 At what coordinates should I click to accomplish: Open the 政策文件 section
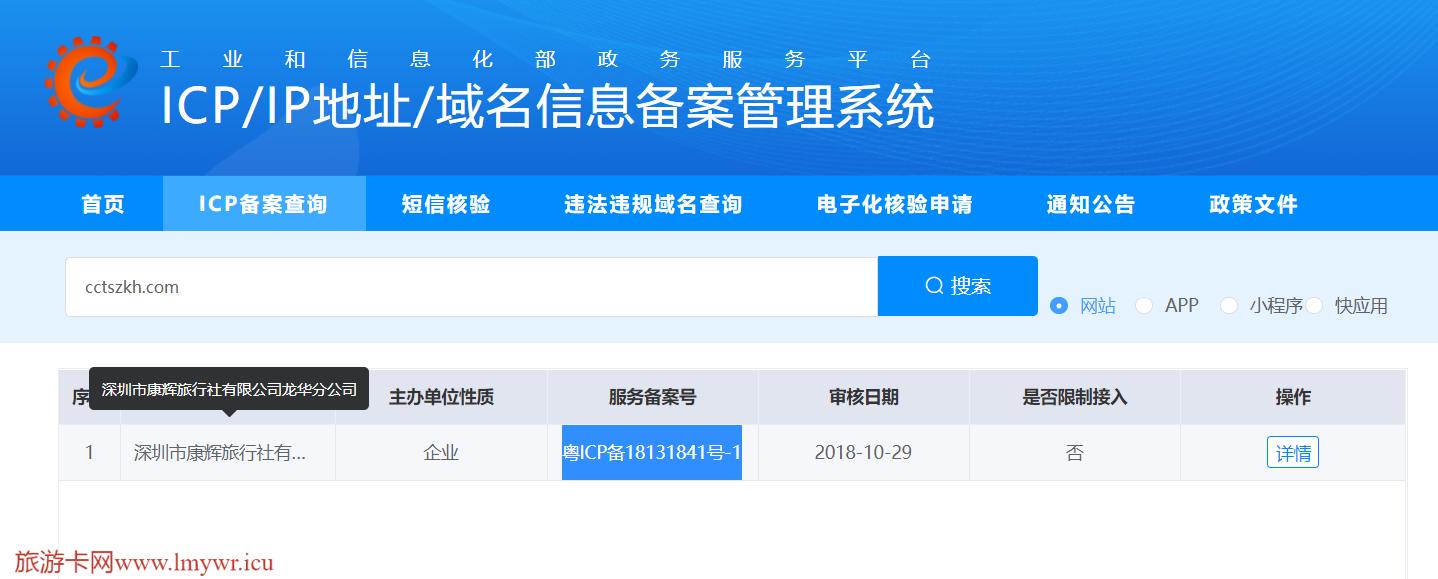tap(1251, 203)
